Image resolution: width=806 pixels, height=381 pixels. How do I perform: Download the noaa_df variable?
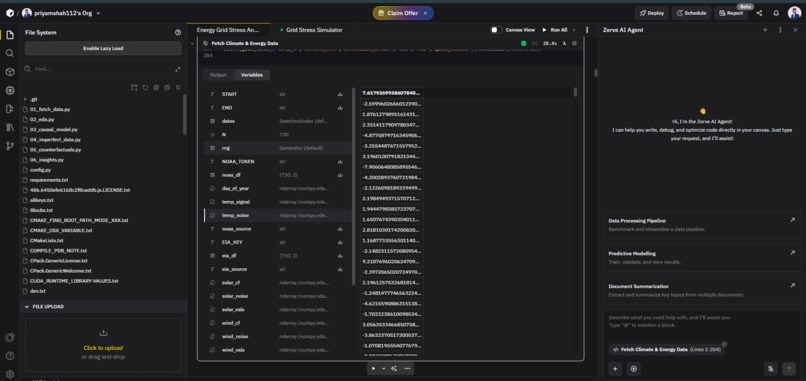point(340,175)
